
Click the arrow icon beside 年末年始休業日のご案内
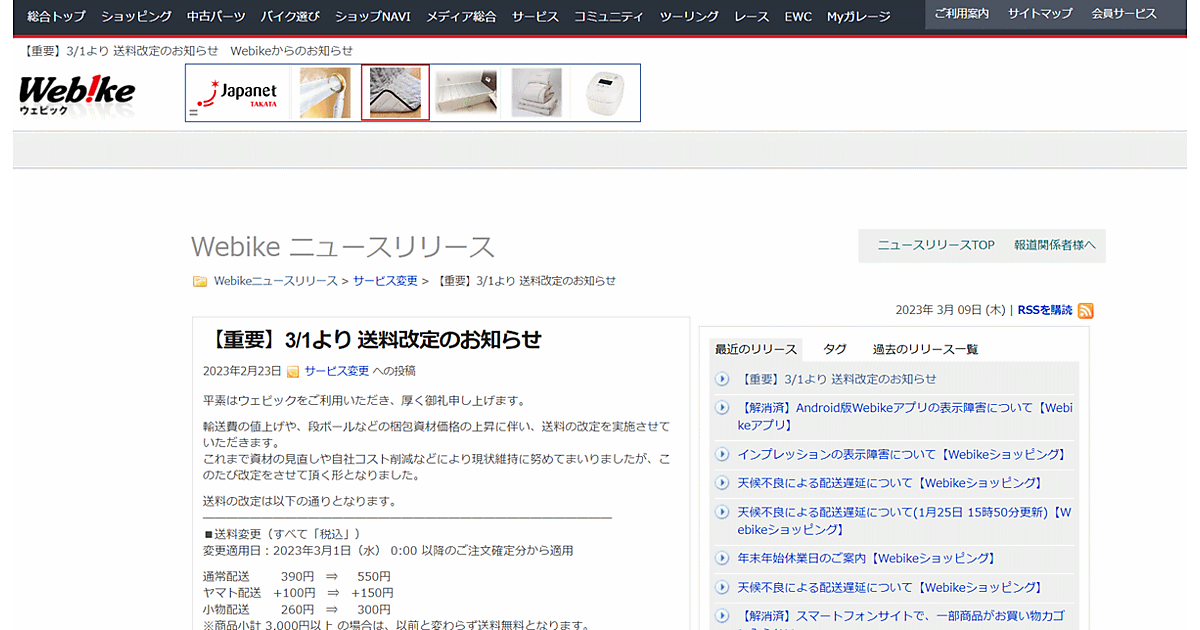point(720,558)
